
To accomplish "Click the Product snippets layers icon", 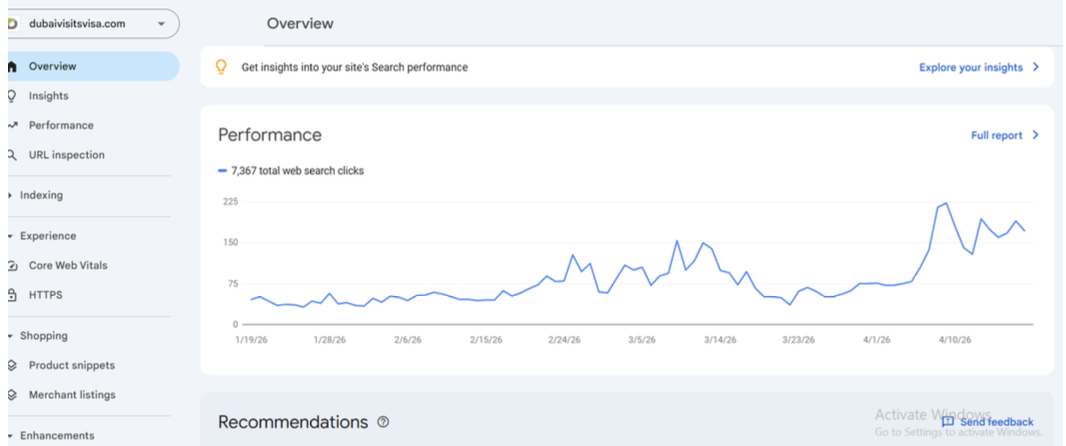I will (12, 365).
